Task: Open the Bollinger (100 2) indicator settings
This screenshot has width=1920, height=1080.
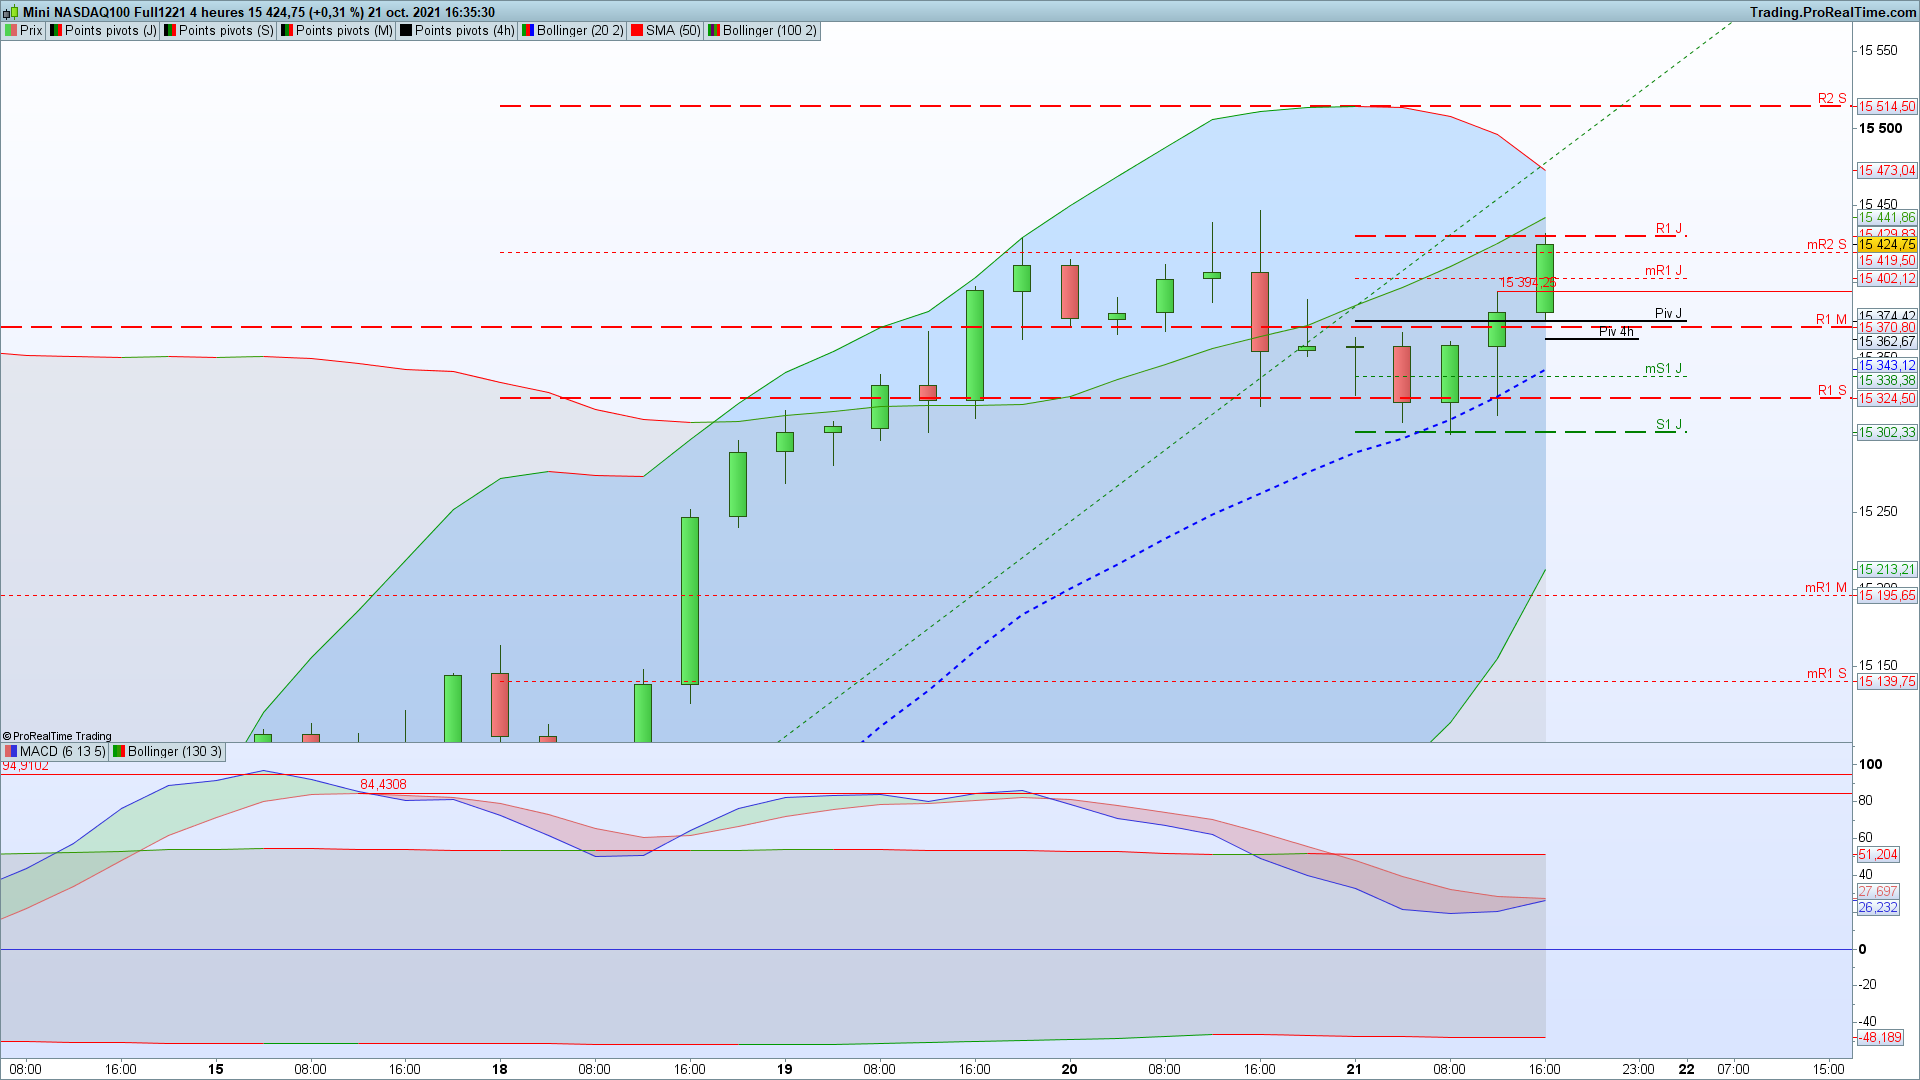Action: coord(768,31)
